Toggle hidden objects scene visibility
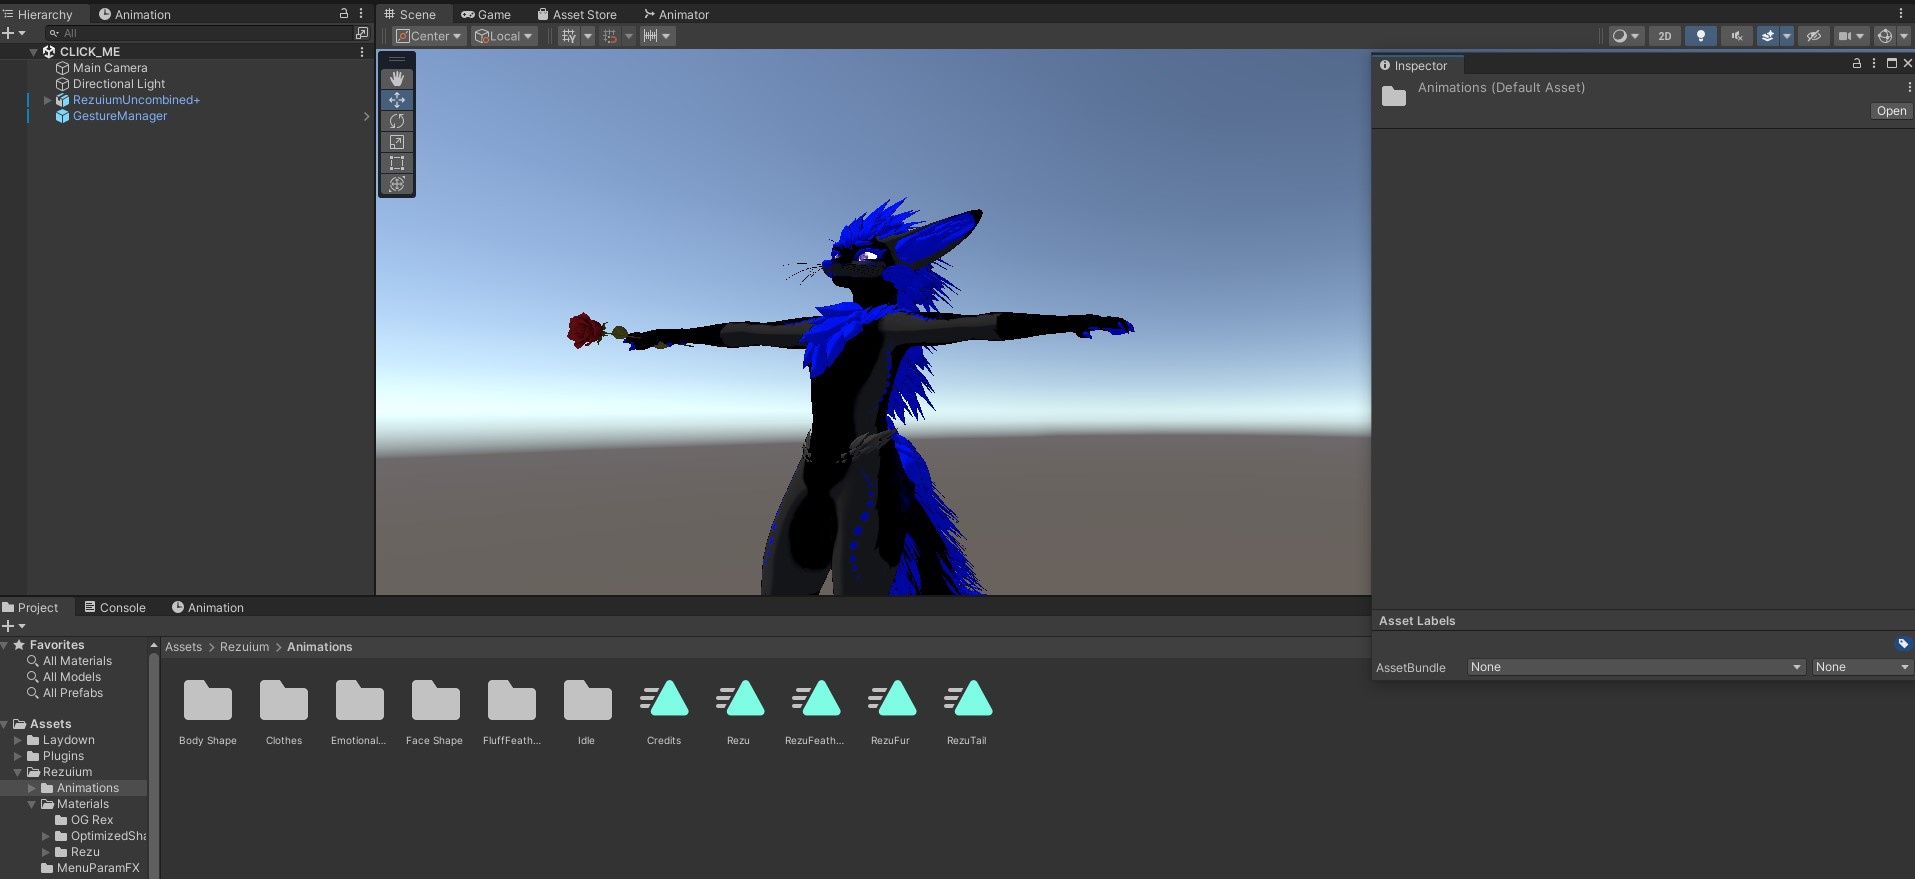This screenshot has width=1915, height=879. [1813, 36]
